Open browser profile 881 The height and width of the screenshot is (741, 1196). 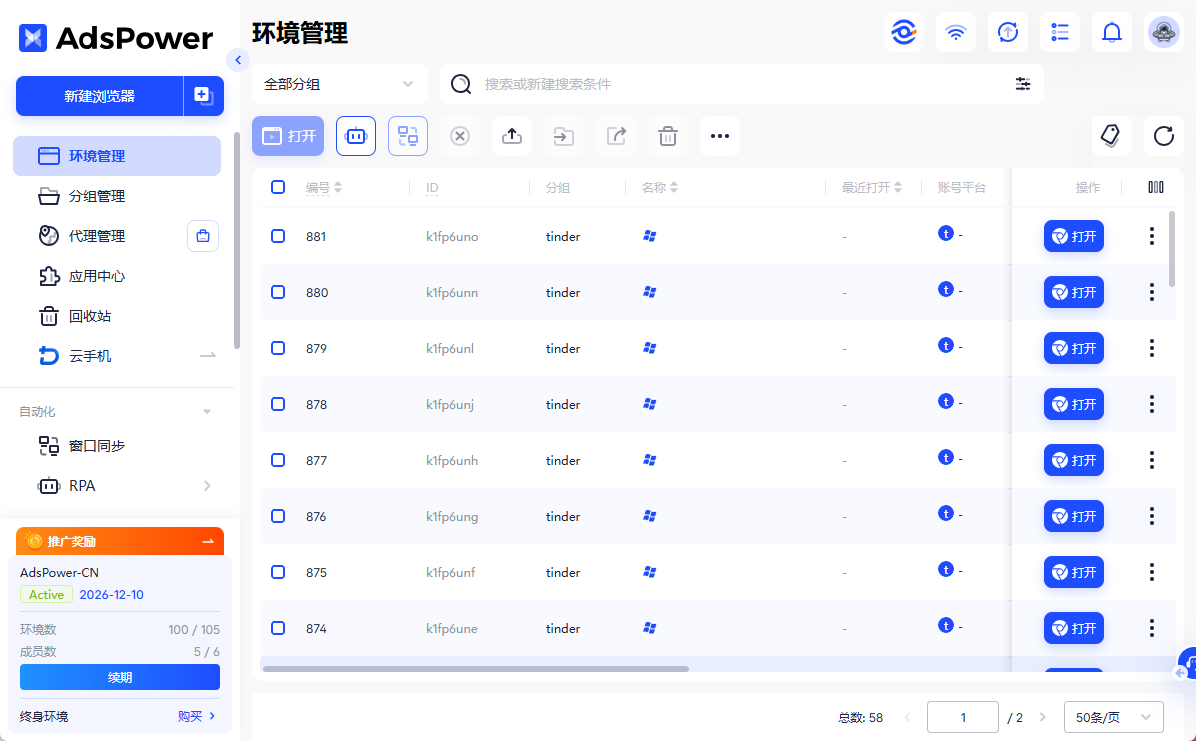[x=1073, y=236]
